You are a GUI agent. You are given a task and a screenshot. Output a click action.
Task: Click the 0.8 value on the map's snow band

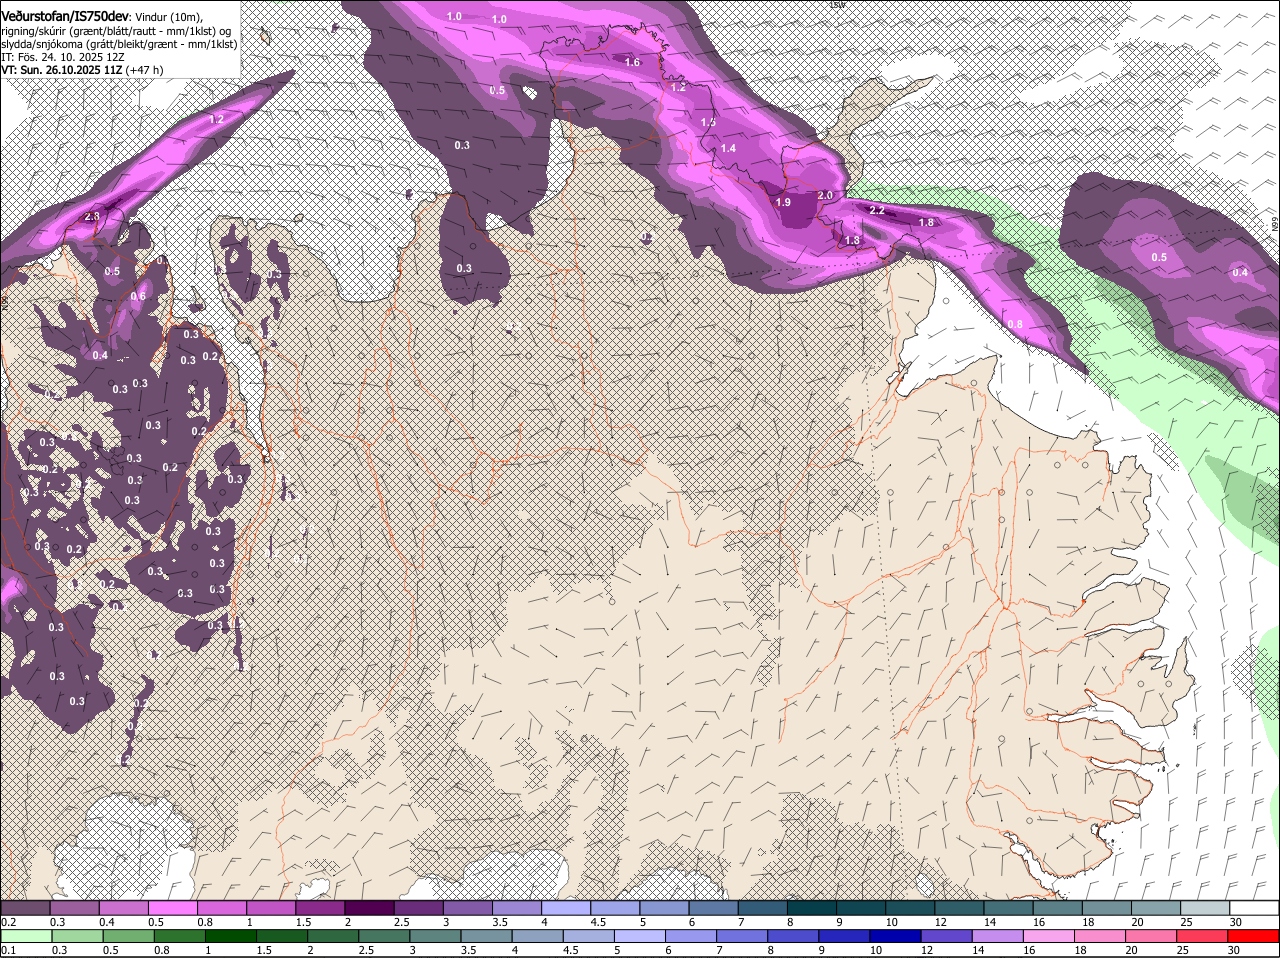[1015, 324]
